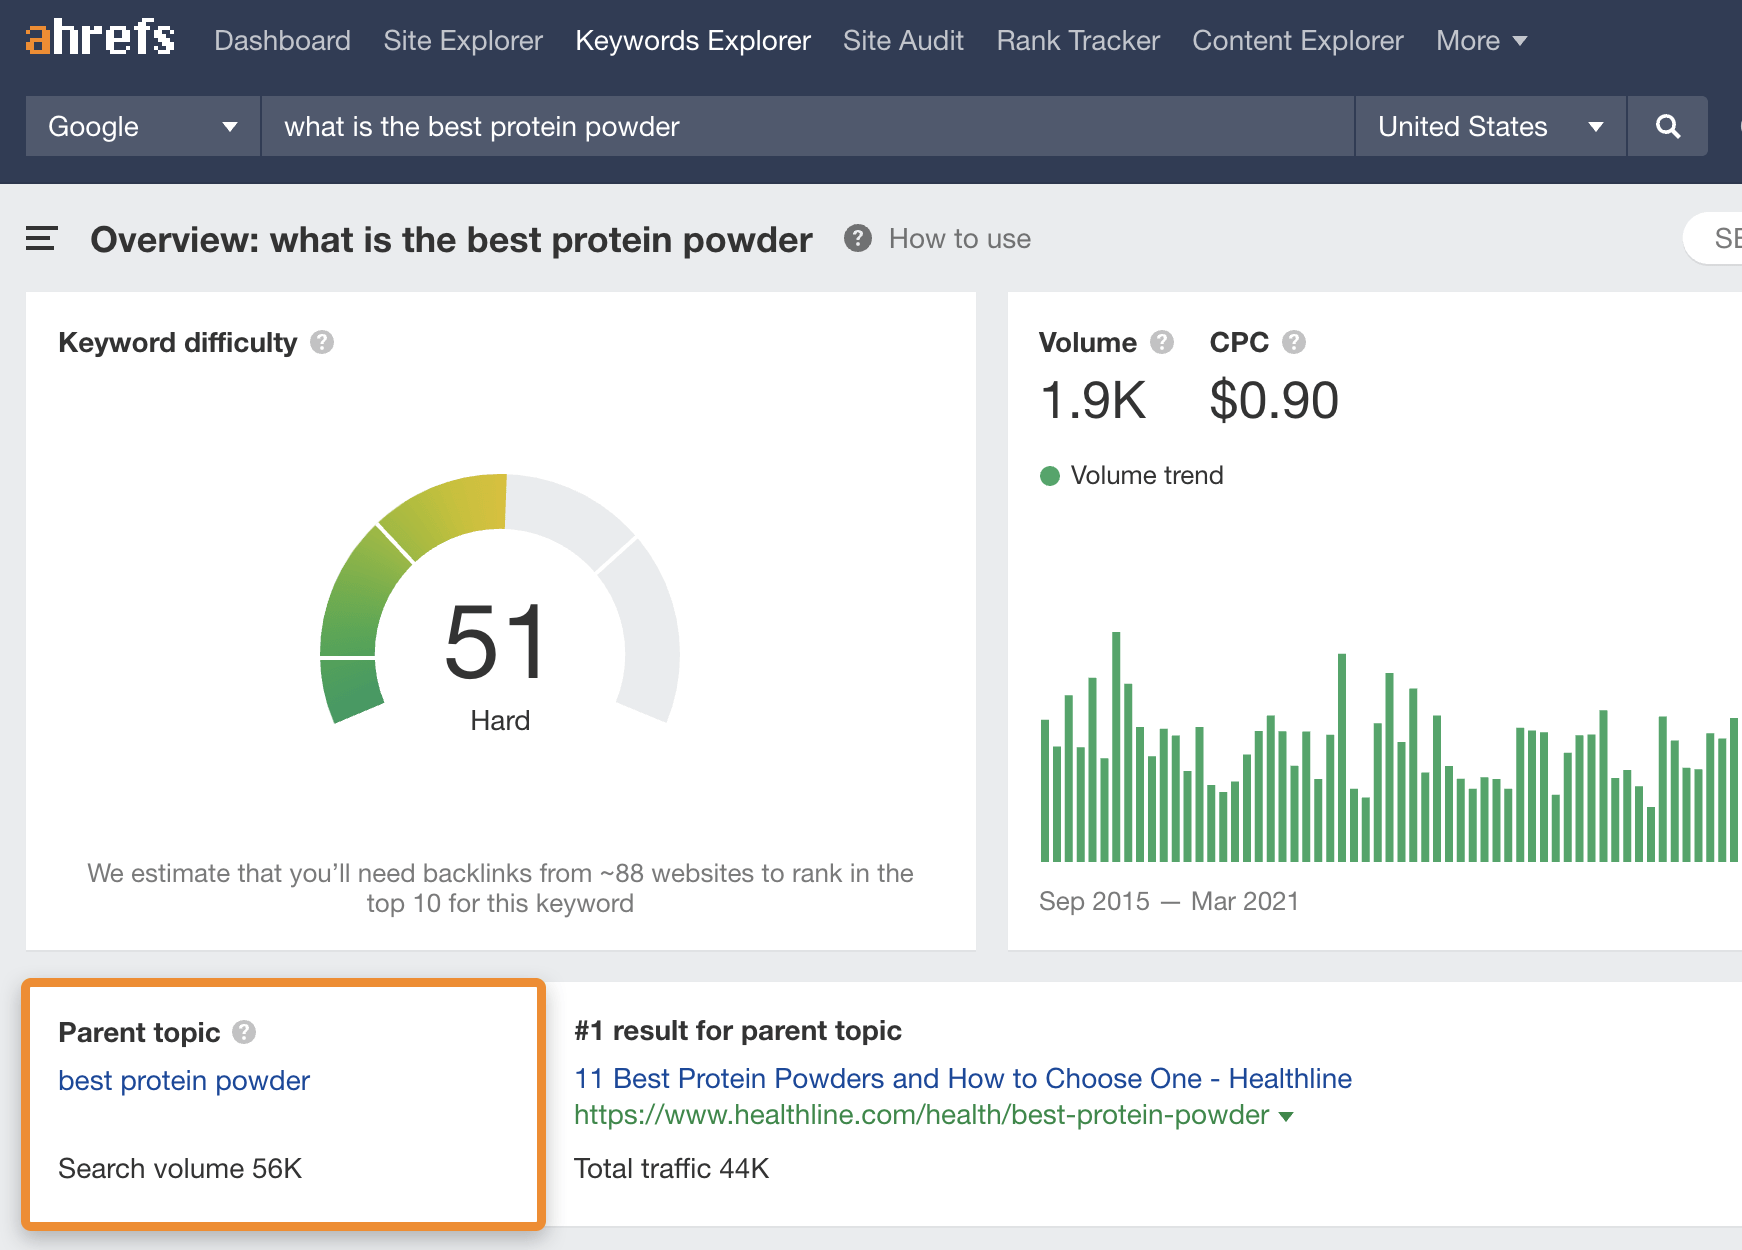The height and width of the screenshot is (1250, 1742).
Task: Open the hamburger sidebar menu
Action: (x=41, y=239)
